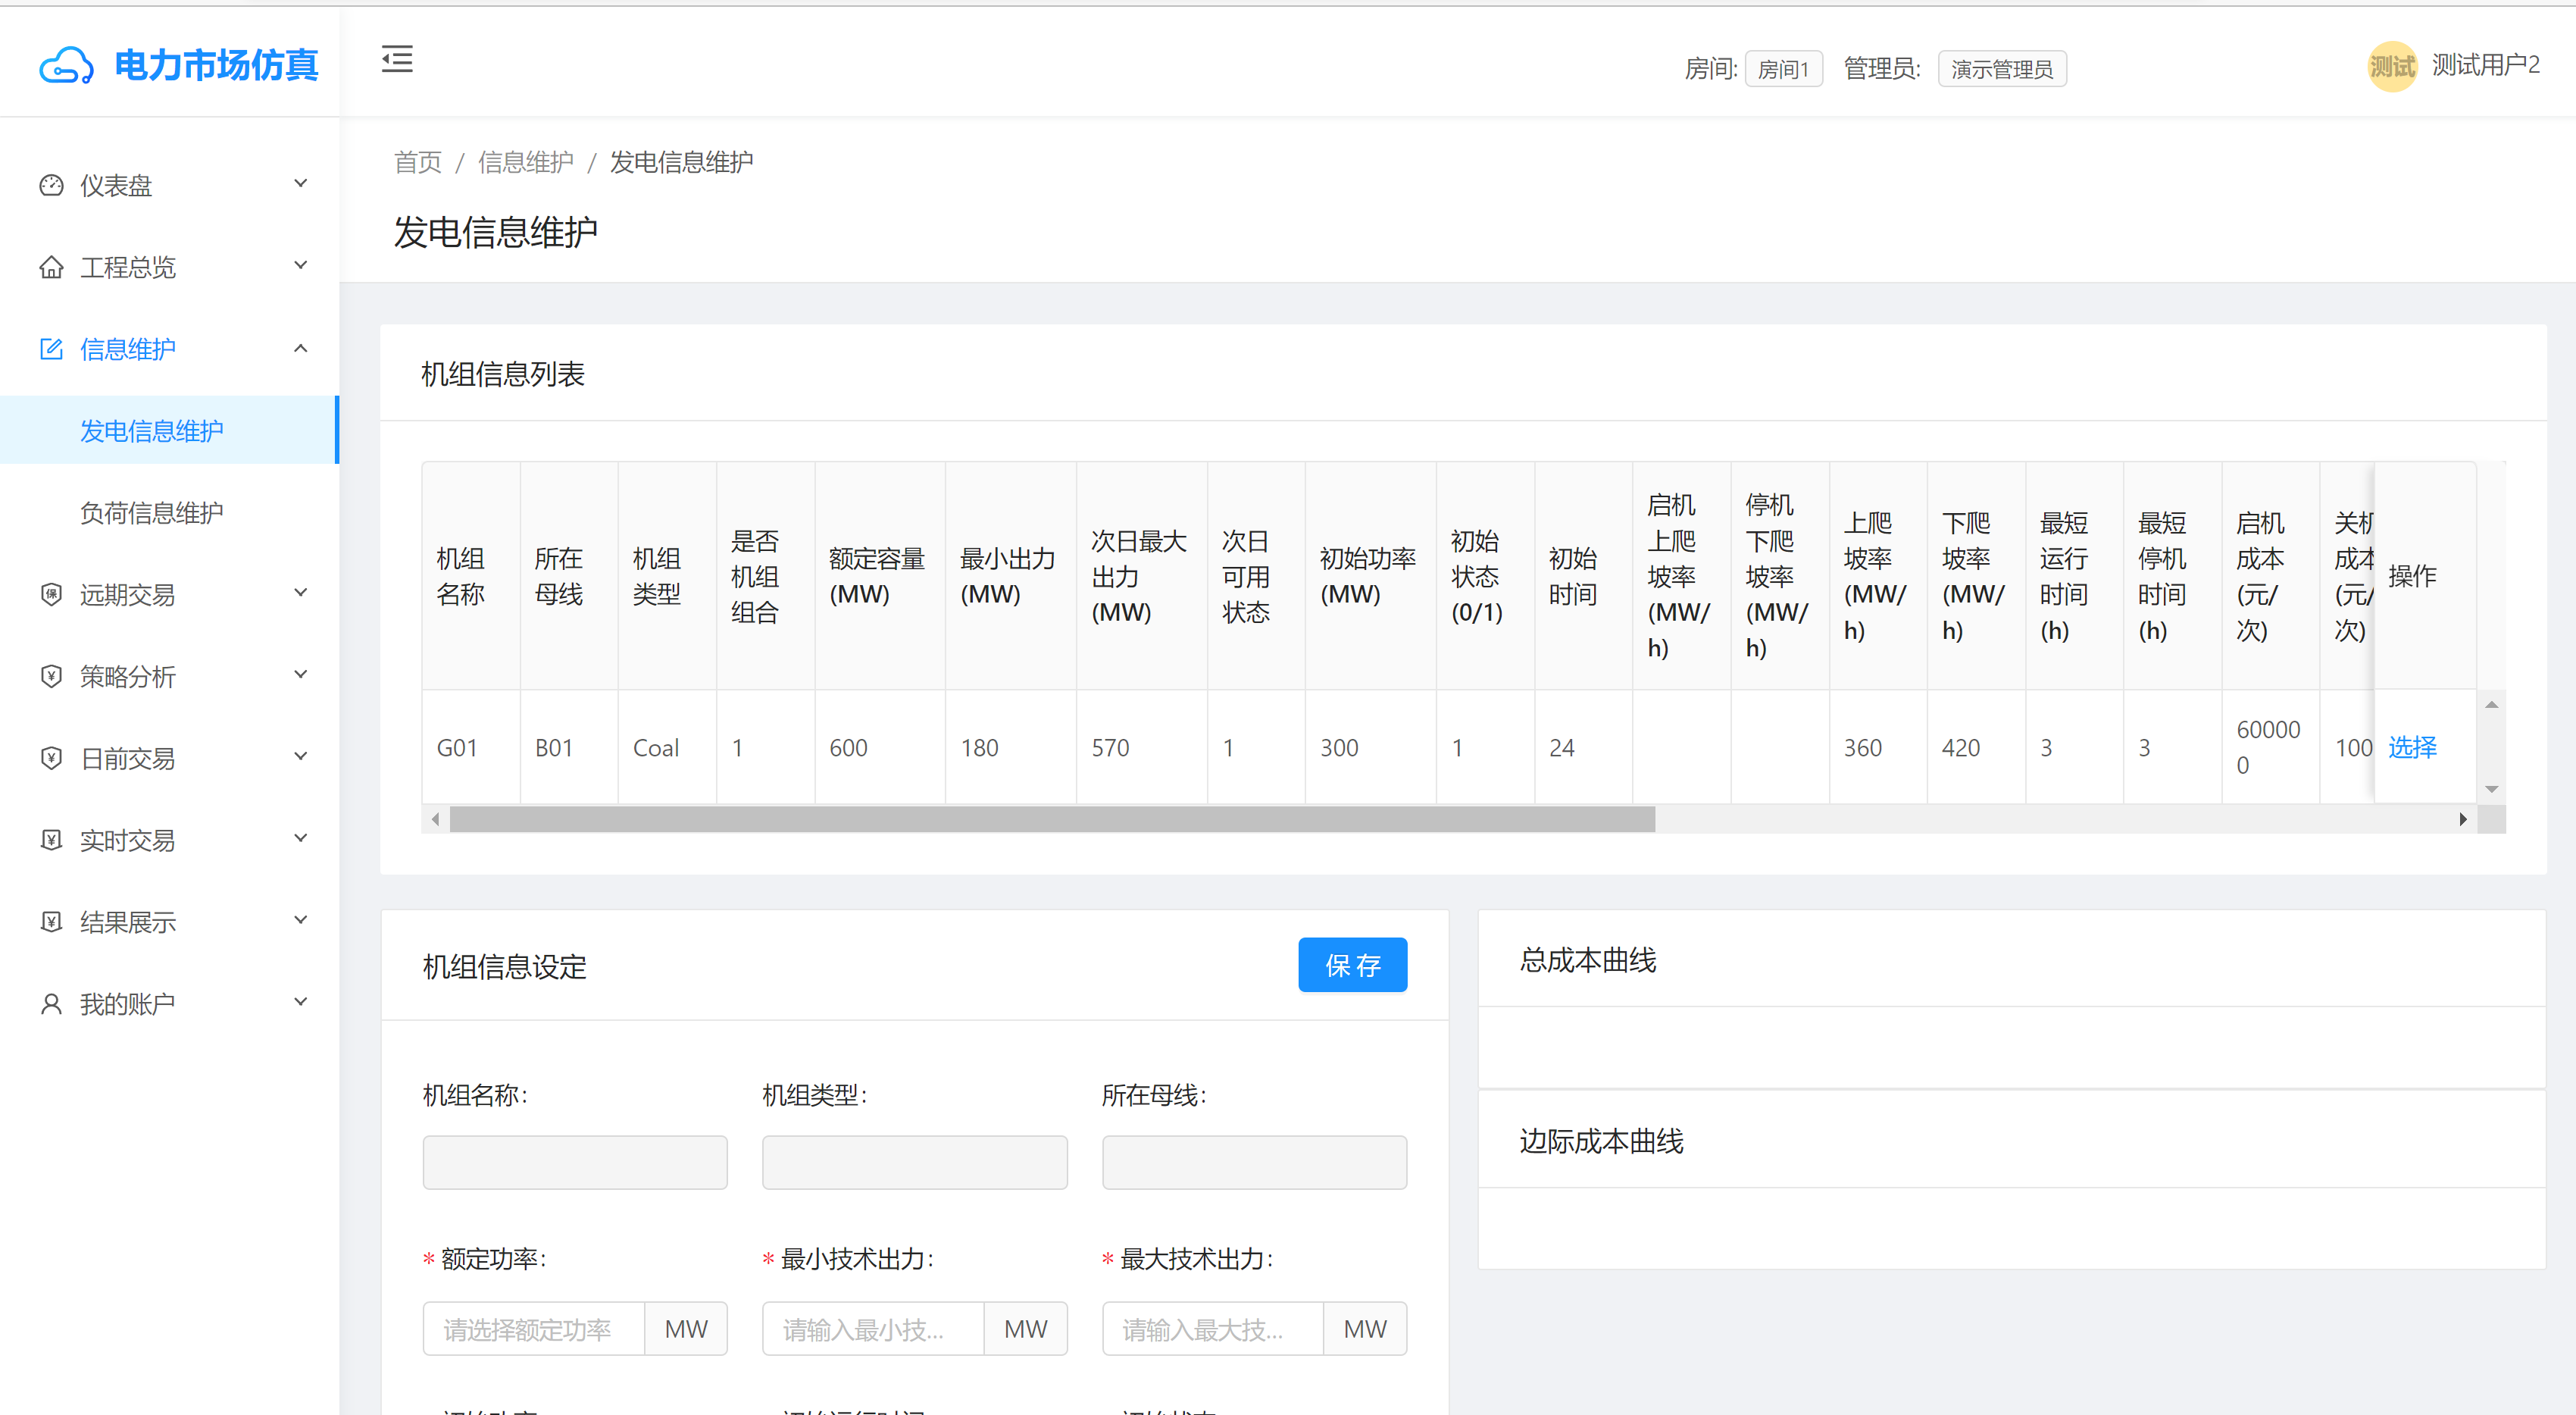Focus the 机组类型 input field
The width and height of the screenshot is (2576, 1415).
(x=914, y=1162)
